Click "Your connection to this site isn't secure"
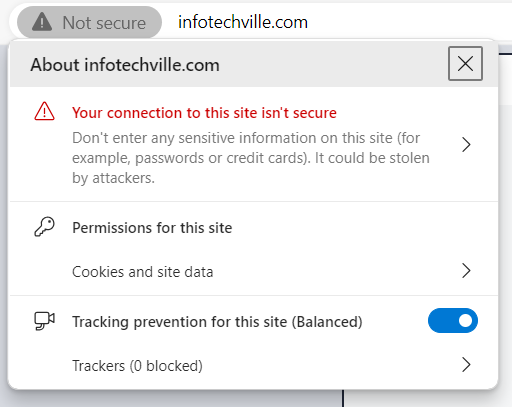The height and width of the screenshot is (407, 512). [204, 113]
